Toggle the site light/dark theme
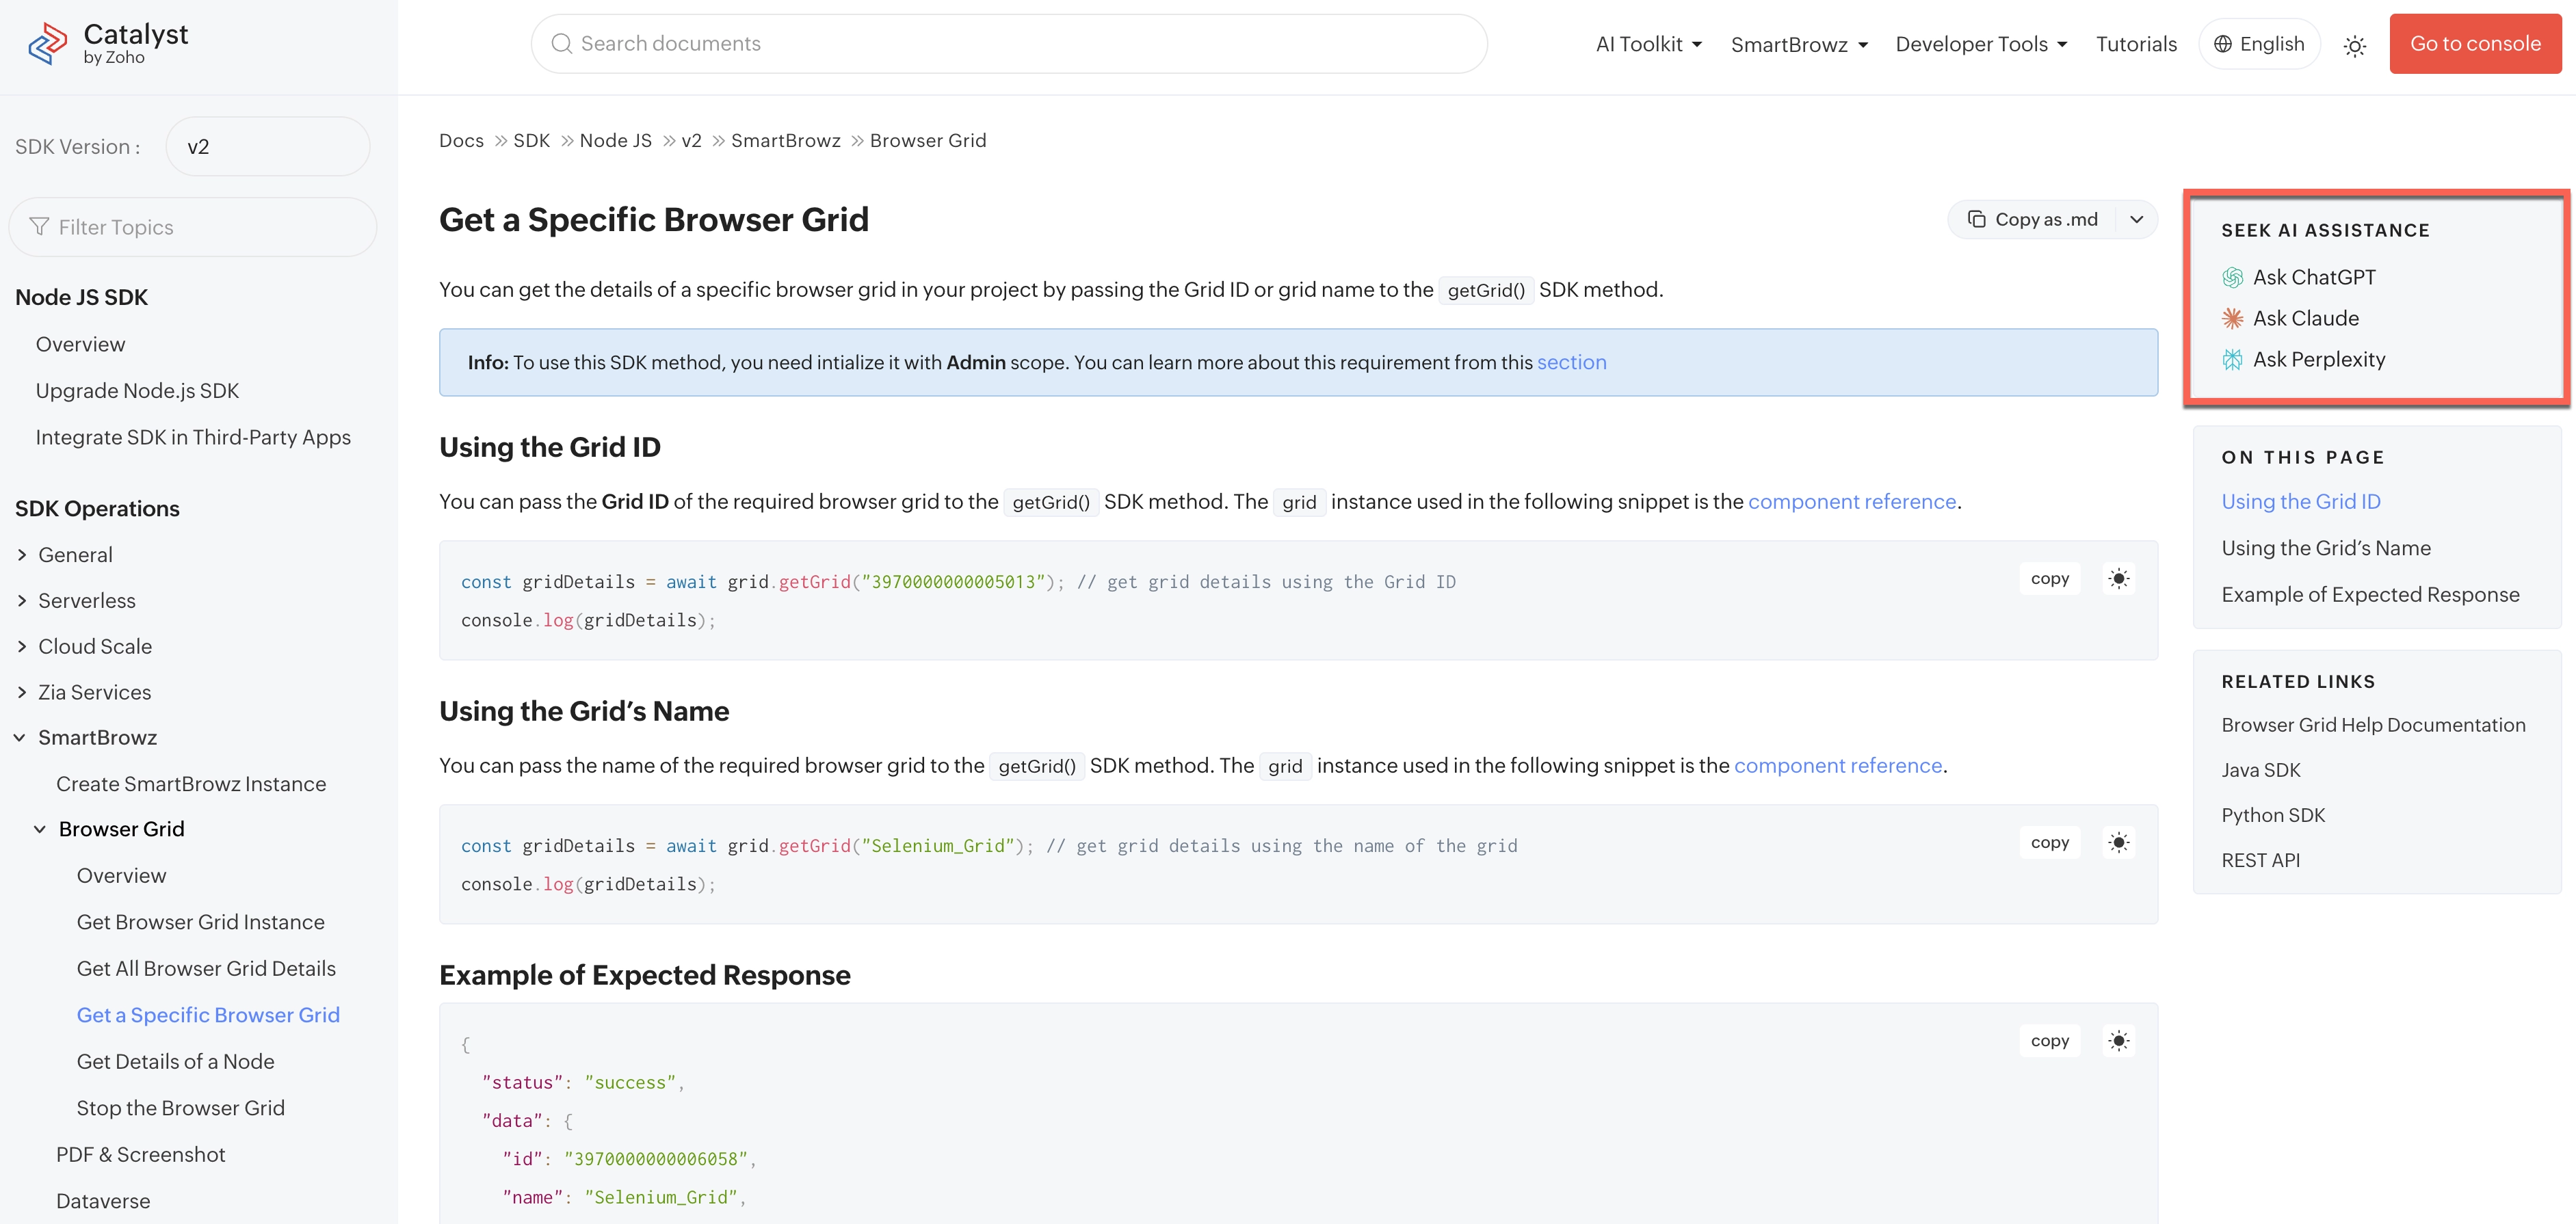Screen dimensions: 2576x1224 (2355, 46)
